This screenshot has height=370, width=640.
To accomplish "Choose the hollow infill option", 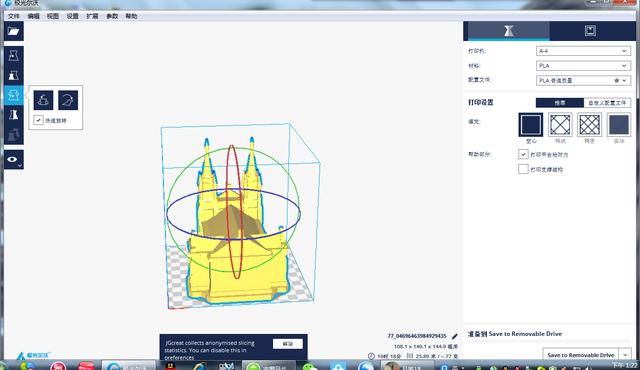I will (531, 125).
